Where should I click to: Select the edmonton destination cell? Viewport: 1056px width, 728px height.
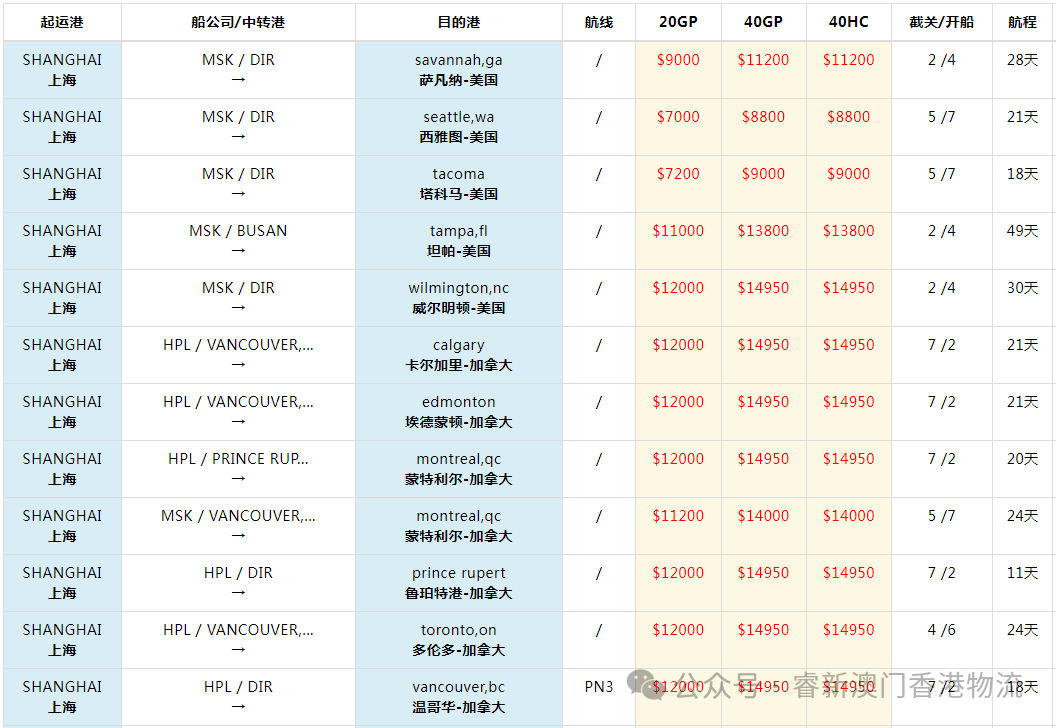click(459, 412)
